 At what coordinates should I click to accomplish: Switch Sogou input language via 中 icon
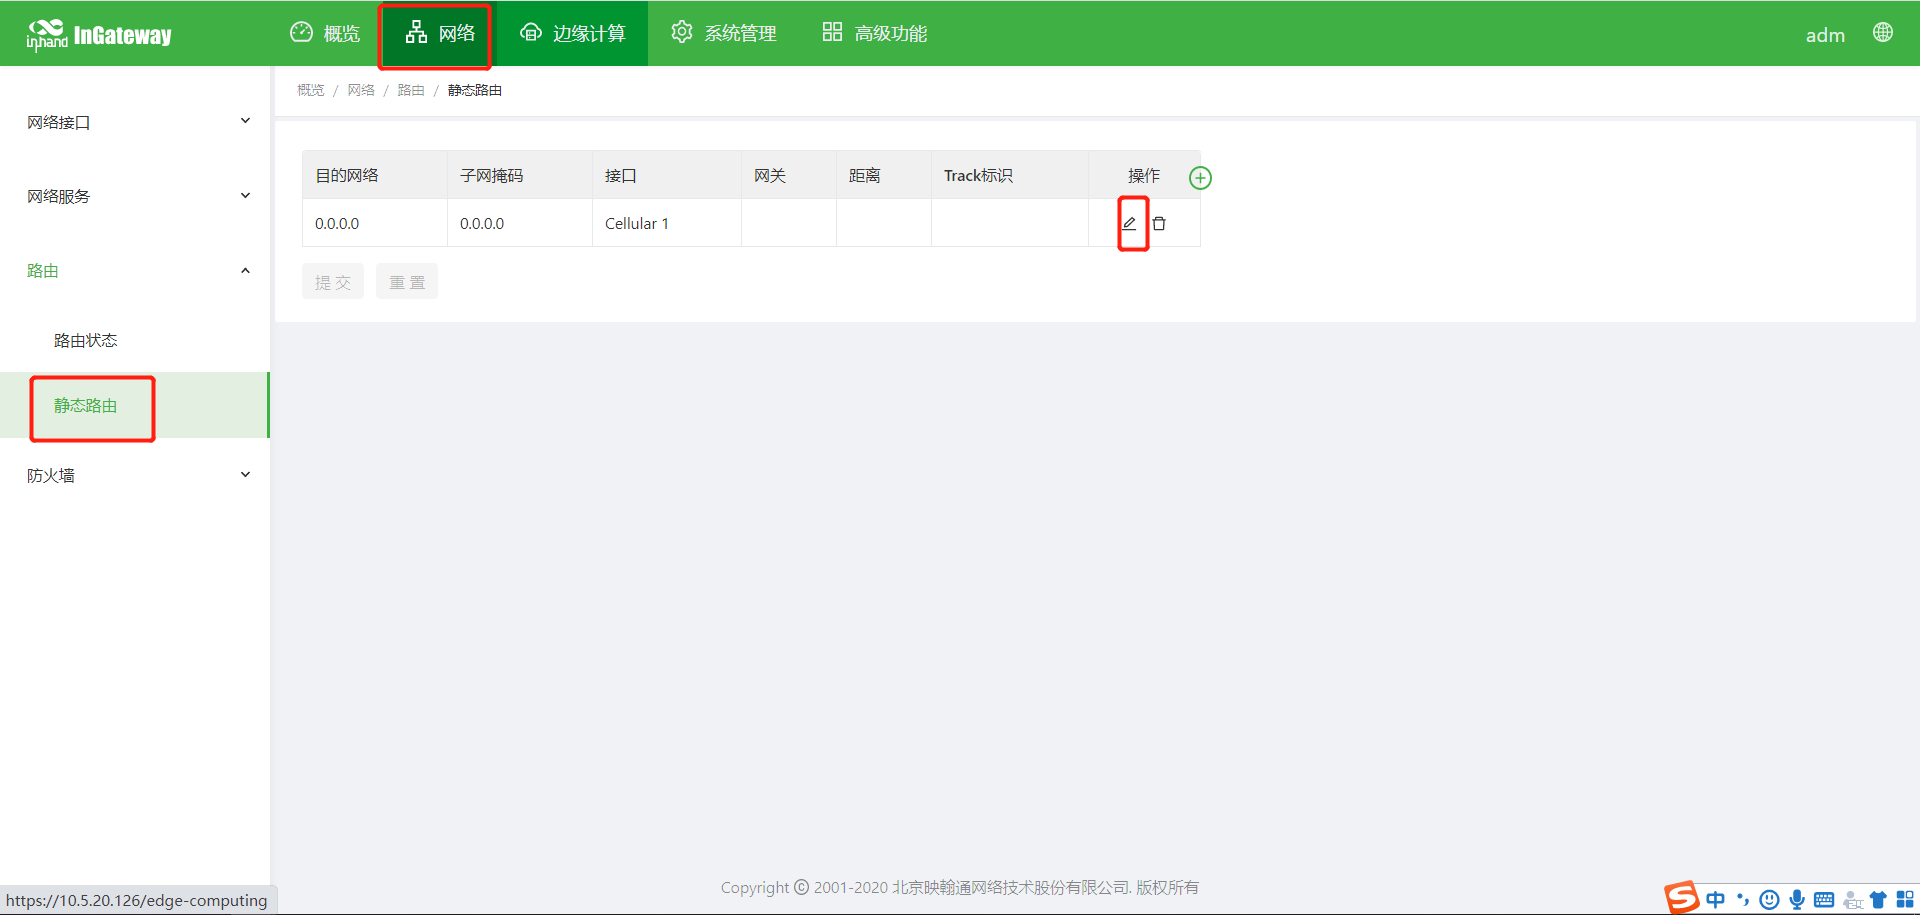tap(1715, 899)
